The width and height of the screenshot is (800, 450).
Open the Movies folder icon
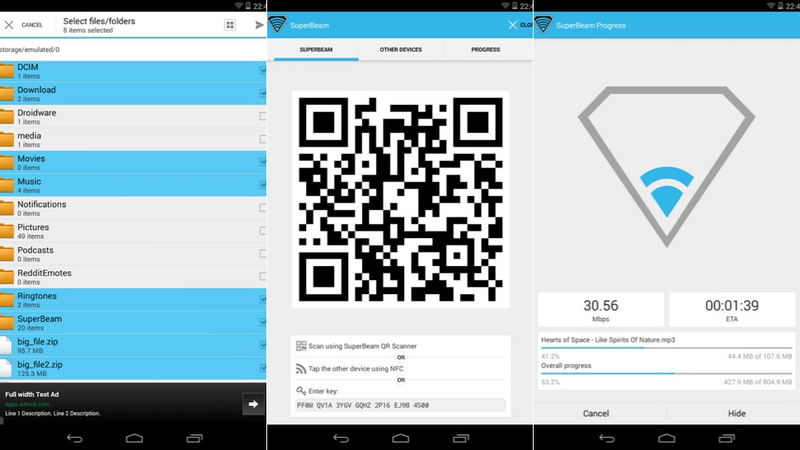(x=7, y=162)
